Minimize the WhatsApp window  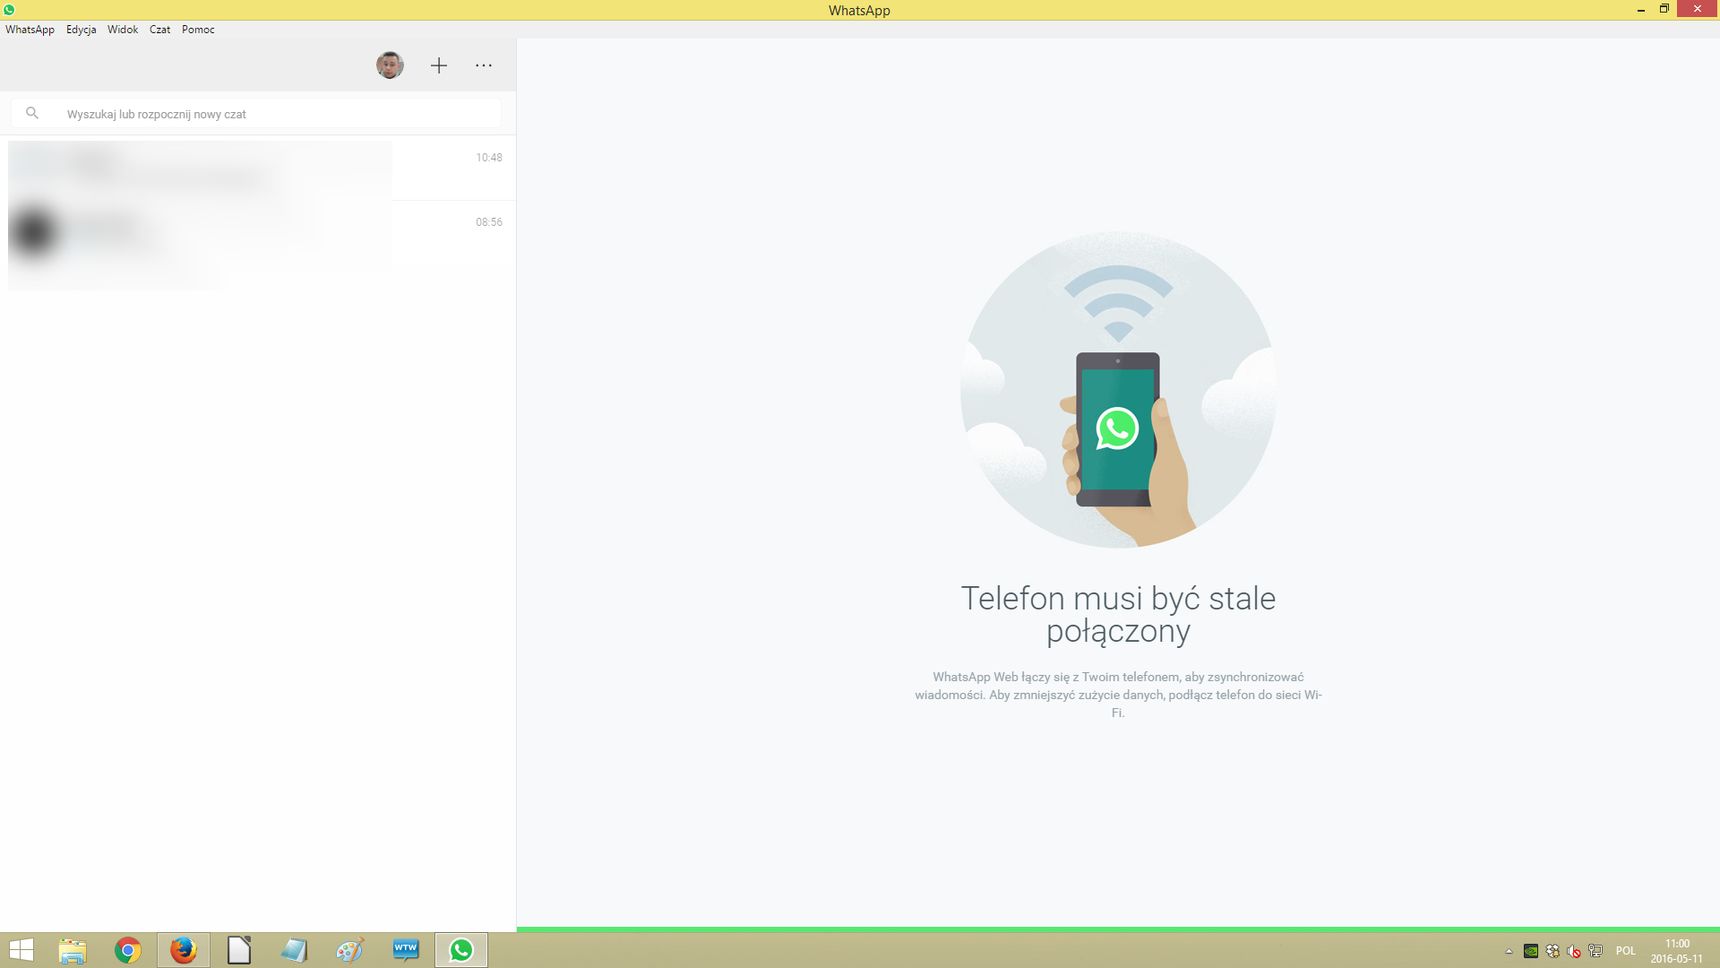pyautogui.click(x=1641, y=9)
